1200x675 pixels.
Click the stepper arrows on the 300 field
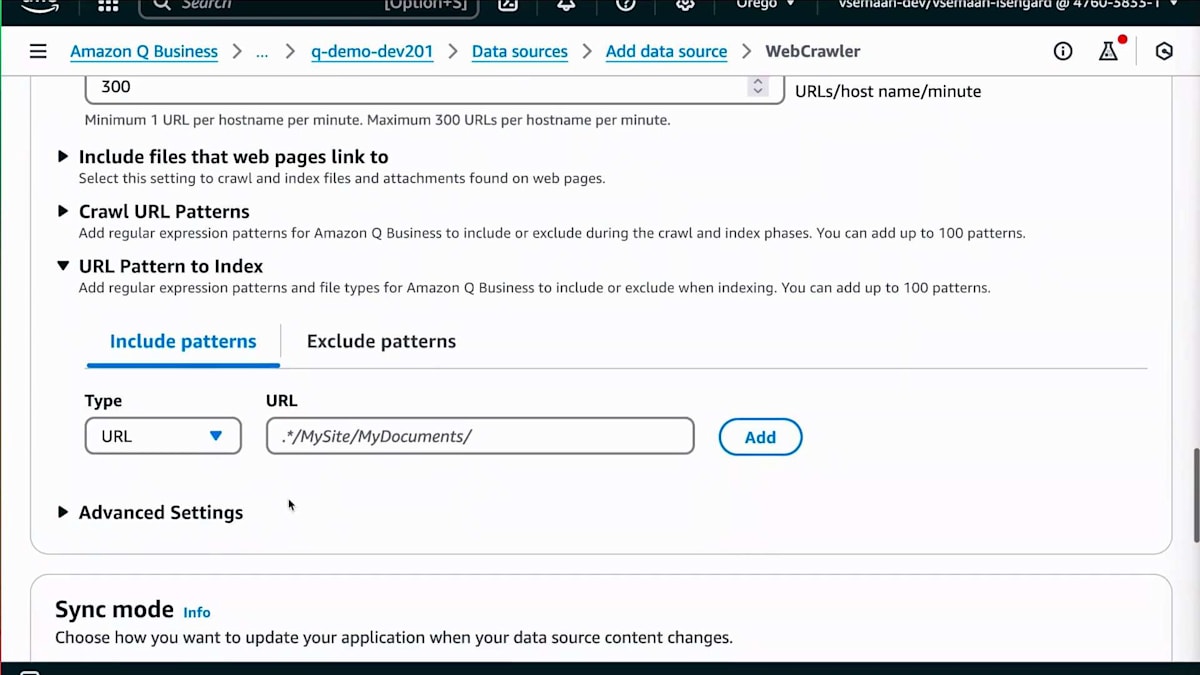pos(758,87)
